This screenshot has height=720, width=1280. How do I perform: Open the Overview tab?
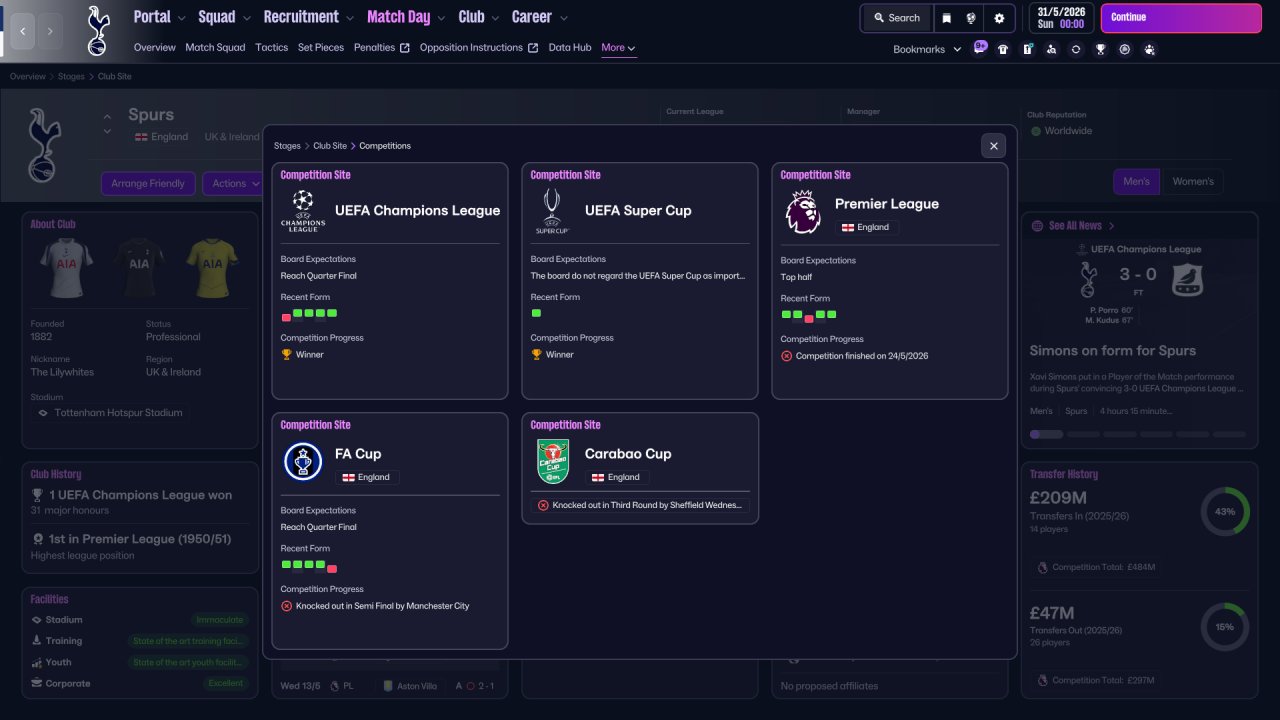tap(155, 48)
